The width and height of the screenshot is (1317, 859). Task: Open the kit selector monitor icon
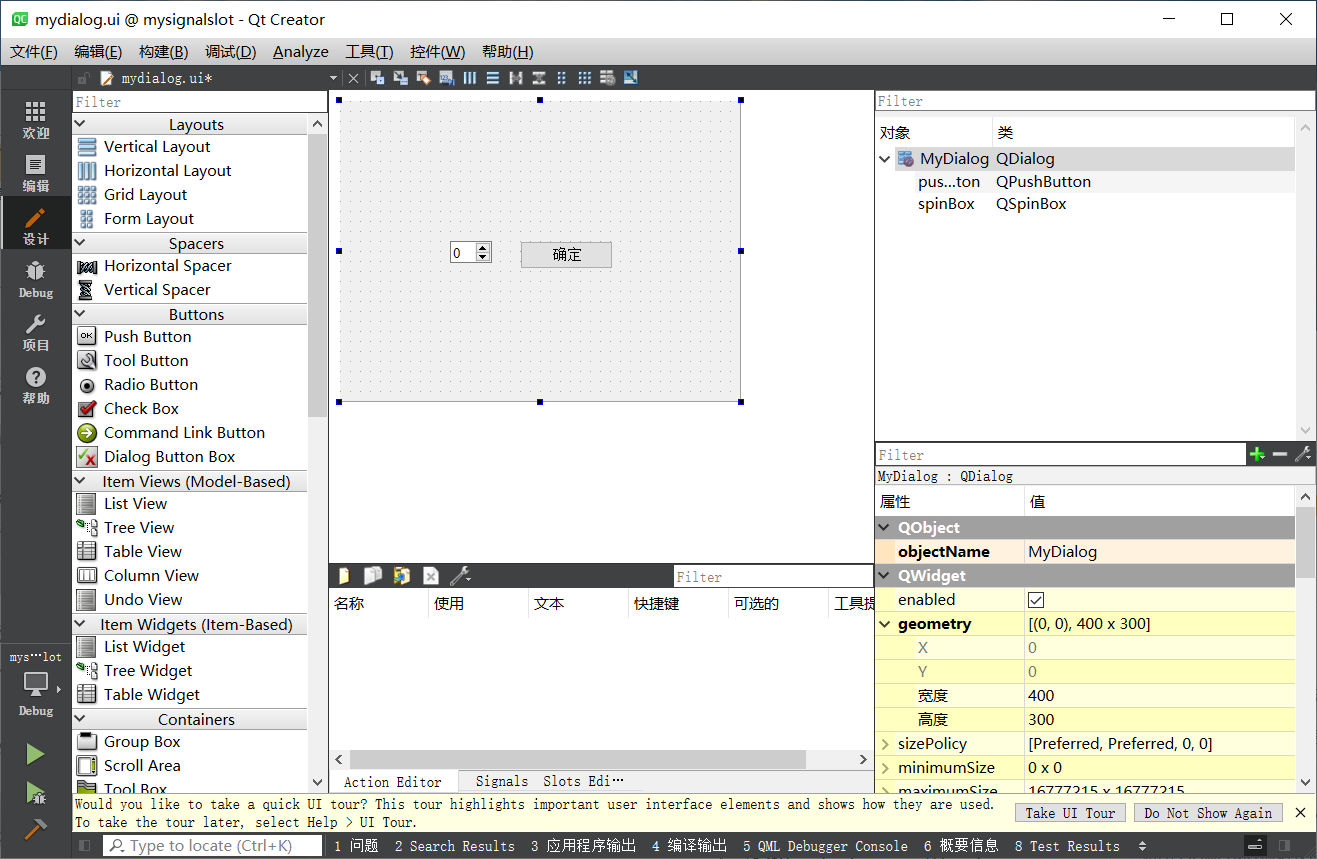36,685
